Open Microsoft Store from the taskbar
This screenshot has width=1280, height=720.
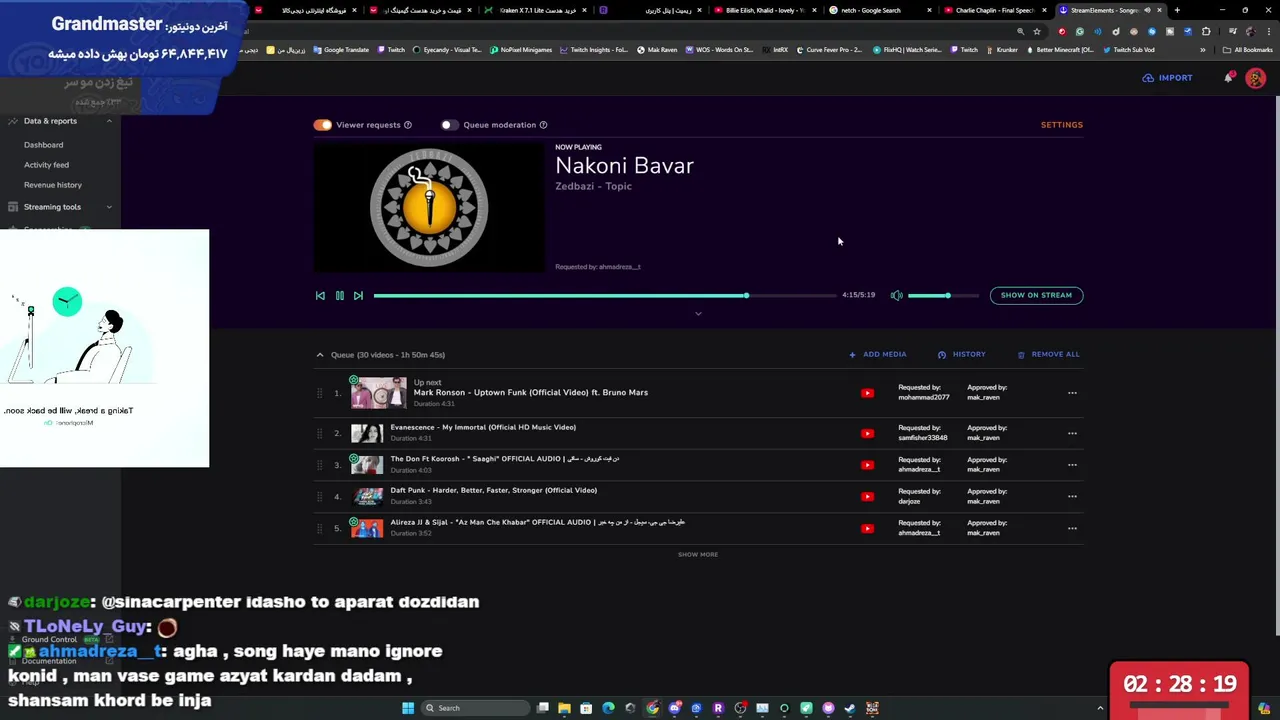586,708
